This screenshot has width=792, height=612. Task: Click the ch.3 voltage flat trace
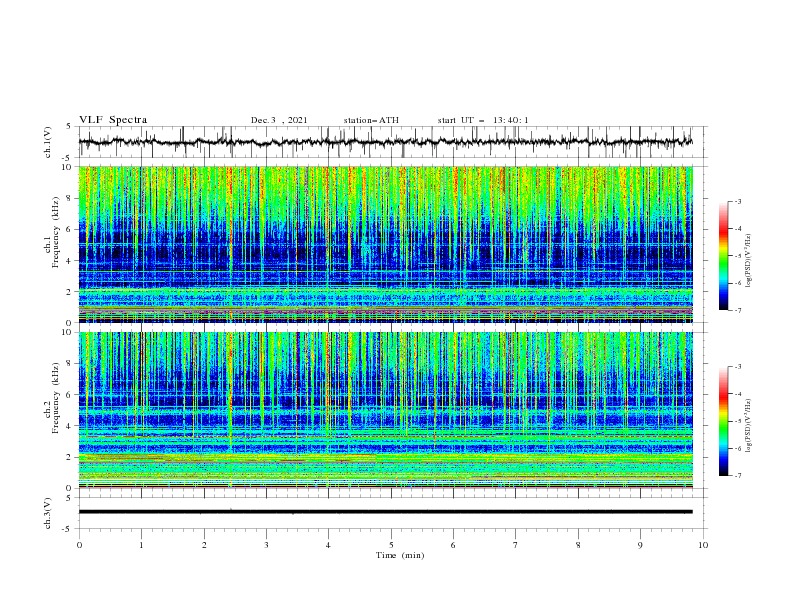tap(385, 512)
